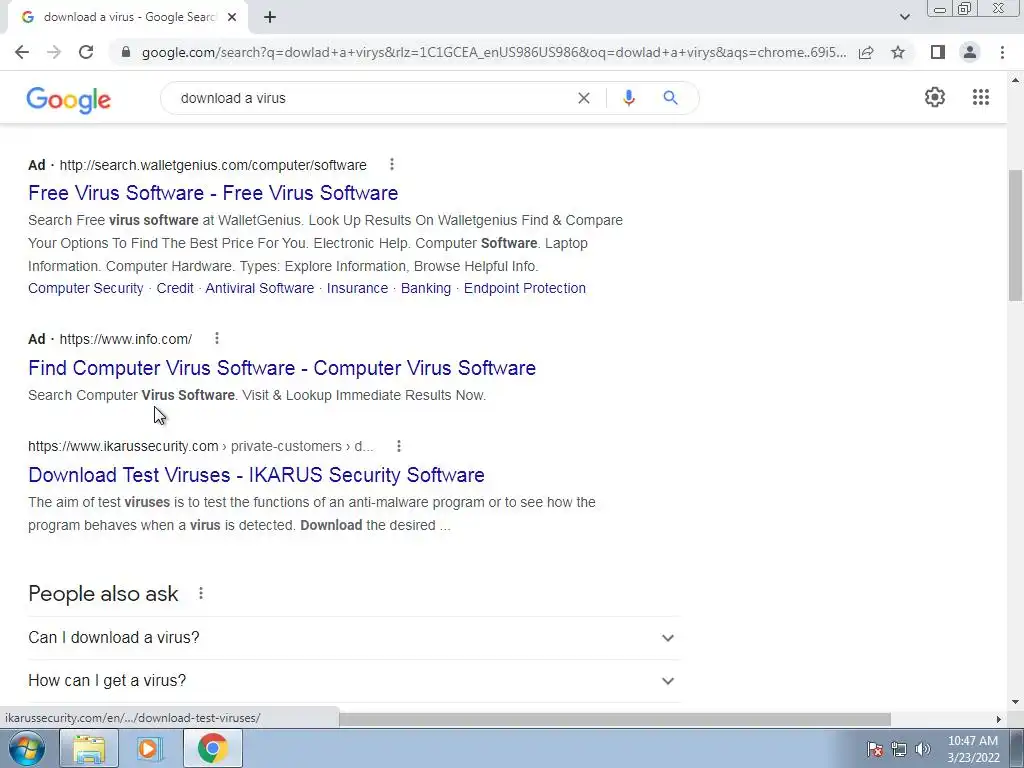Reload the page with the refresh icon
This screenshot has width=1024, height=768.
(86, 52)
